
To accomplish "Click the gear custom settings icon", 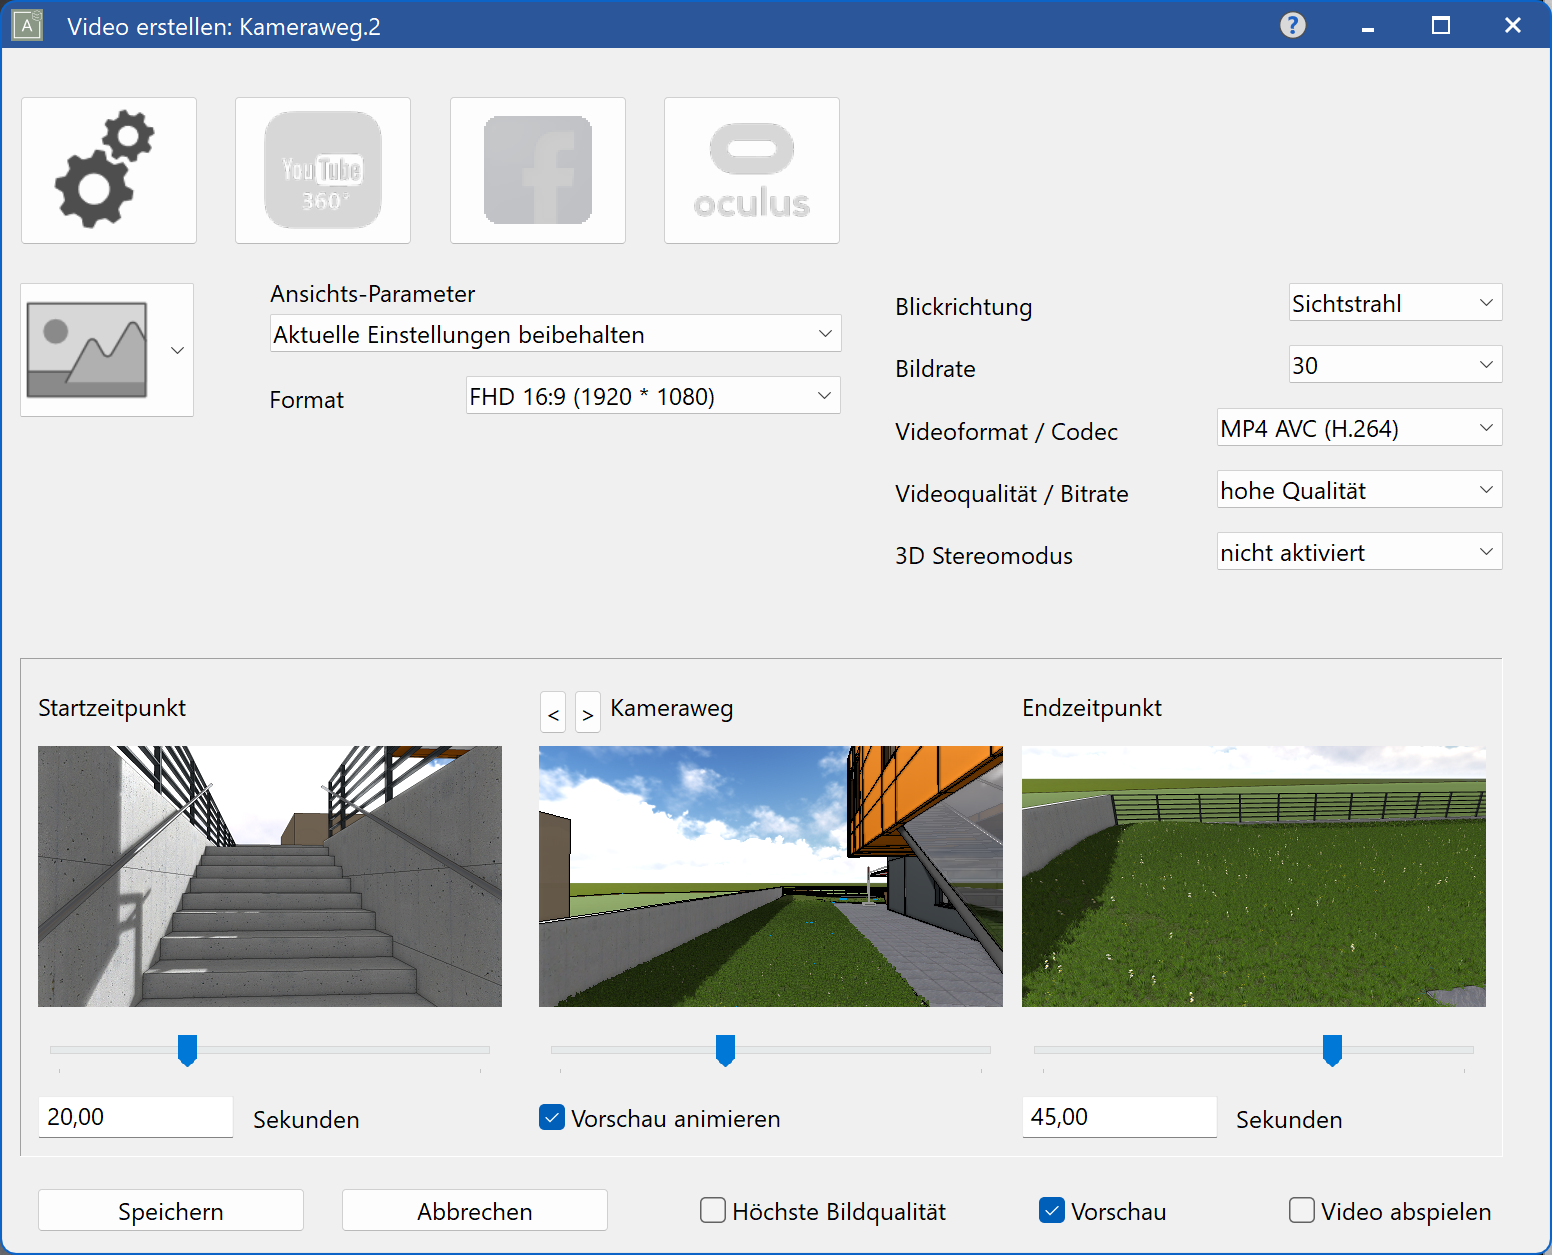I will [108, 170].
